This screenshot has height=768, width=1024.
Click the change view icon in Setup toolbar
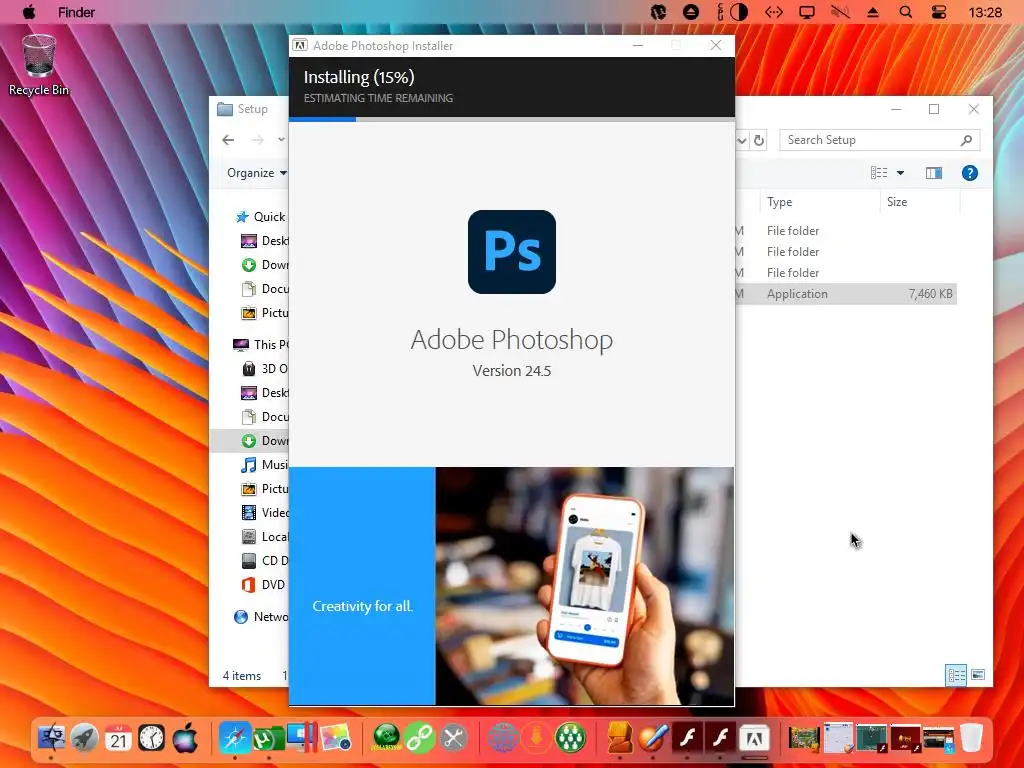click(879, 172)
